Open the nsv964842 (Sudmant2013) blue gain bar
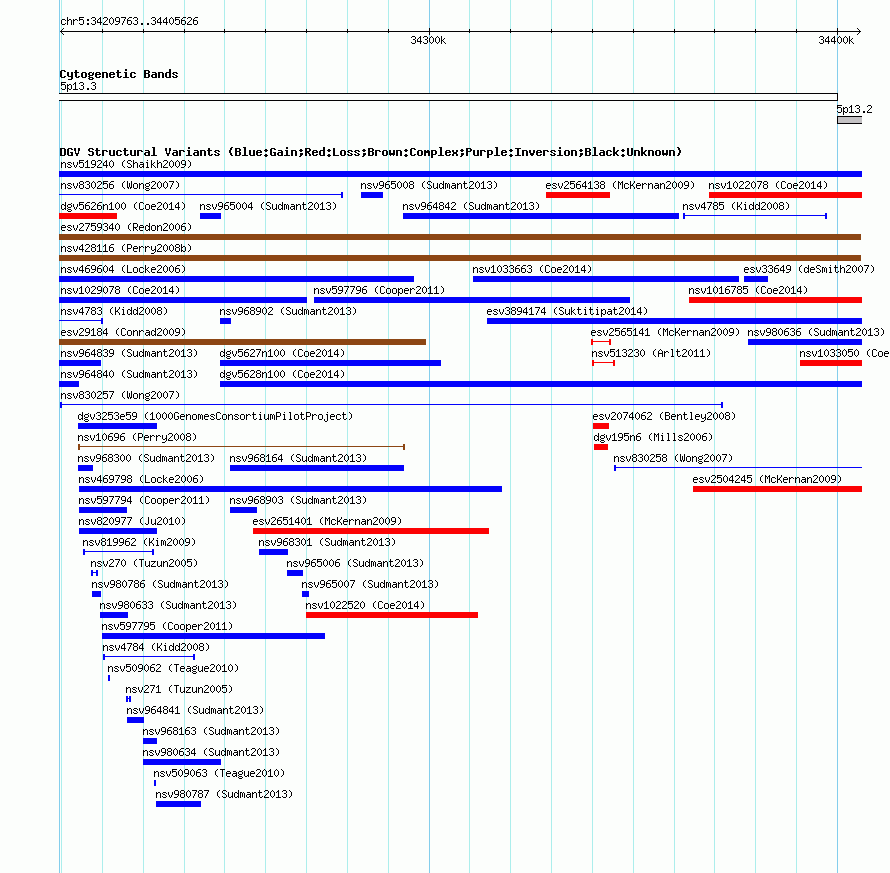 (541, 216)
